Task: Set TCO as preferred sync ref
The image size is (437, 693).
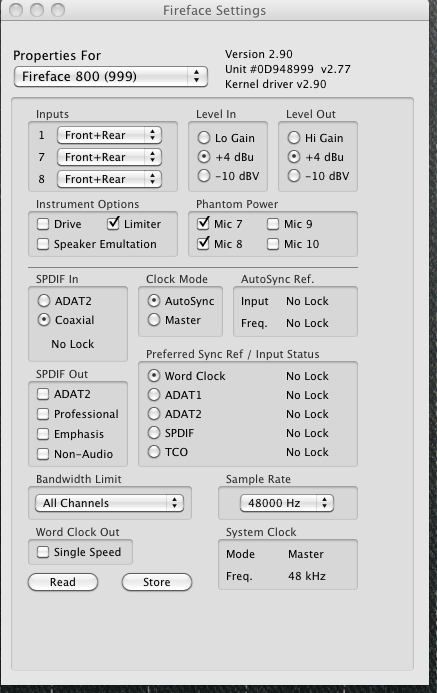Action: (154, 452)
